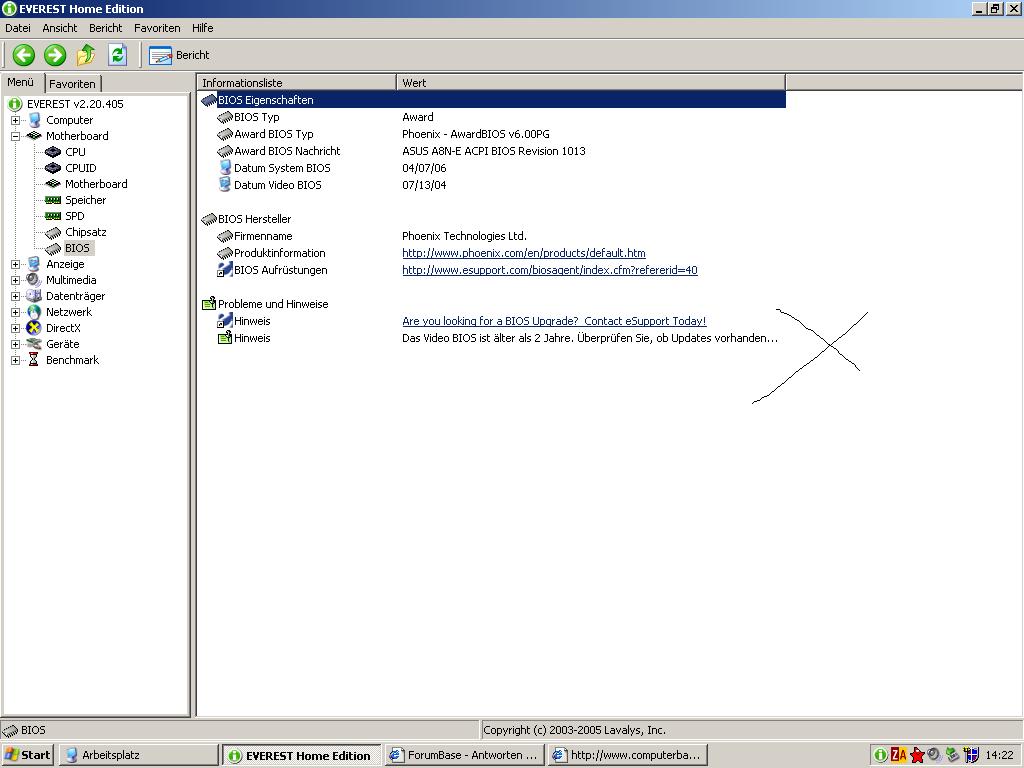Open the esupport.com biosagent link
This screenshot has width=1024, height=768.
coord(550,270)
